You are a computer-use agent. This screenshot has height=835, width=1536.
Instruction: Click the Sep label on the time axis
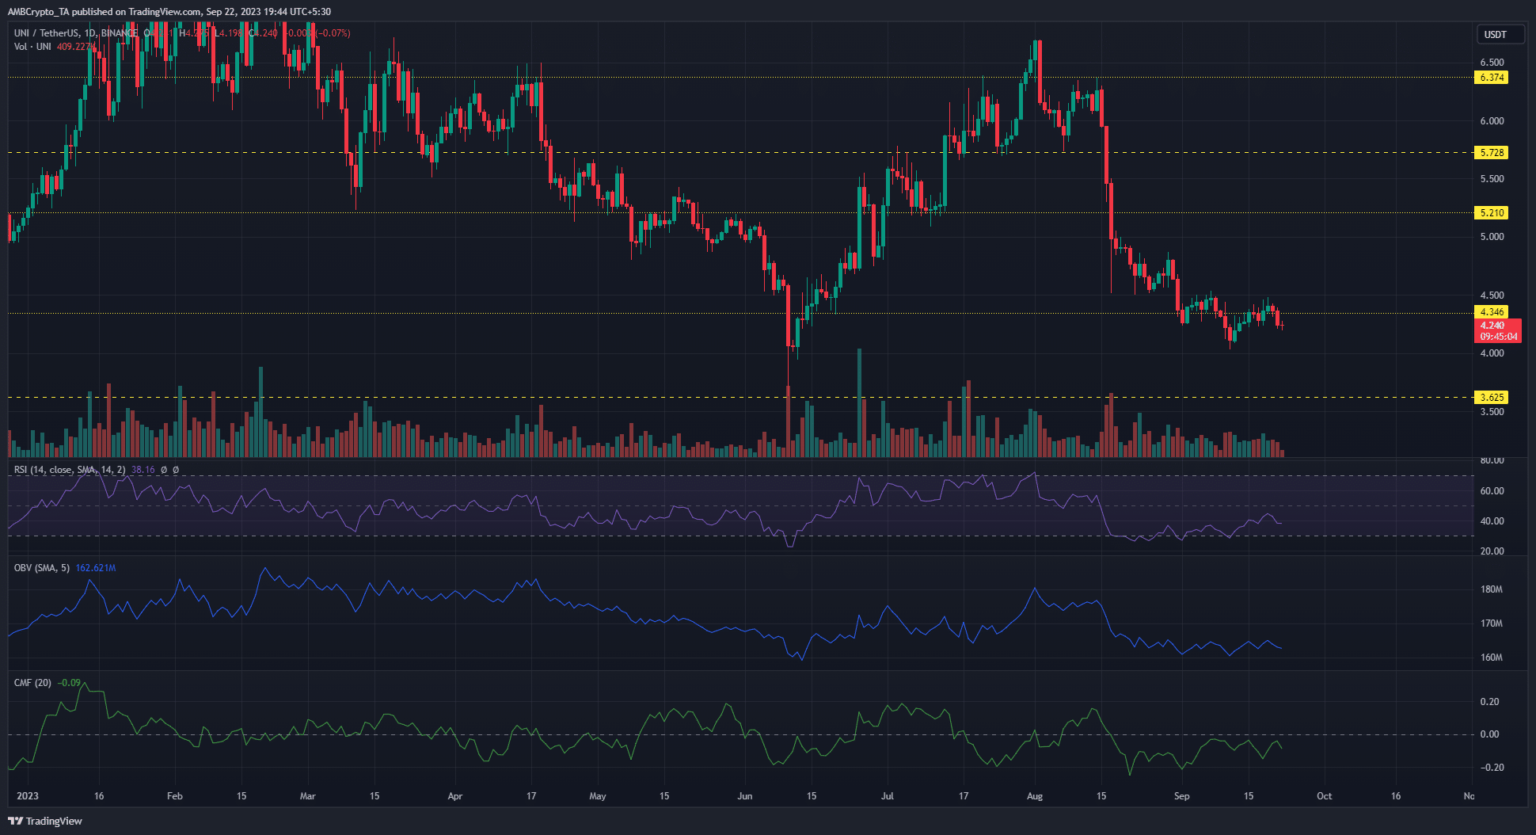point(1182,797)
